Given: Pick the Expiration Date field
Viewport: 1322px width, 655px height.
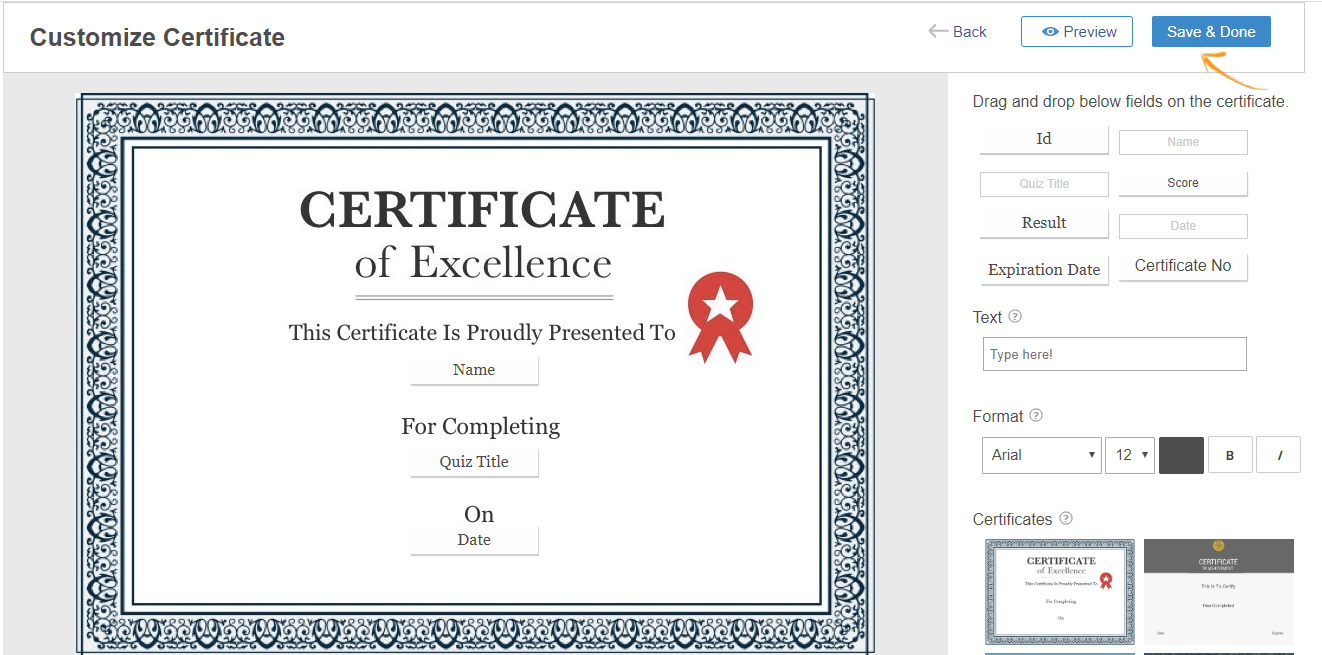Looking at the screenshot, I should pyautogui.click(x=1044, y=270).
